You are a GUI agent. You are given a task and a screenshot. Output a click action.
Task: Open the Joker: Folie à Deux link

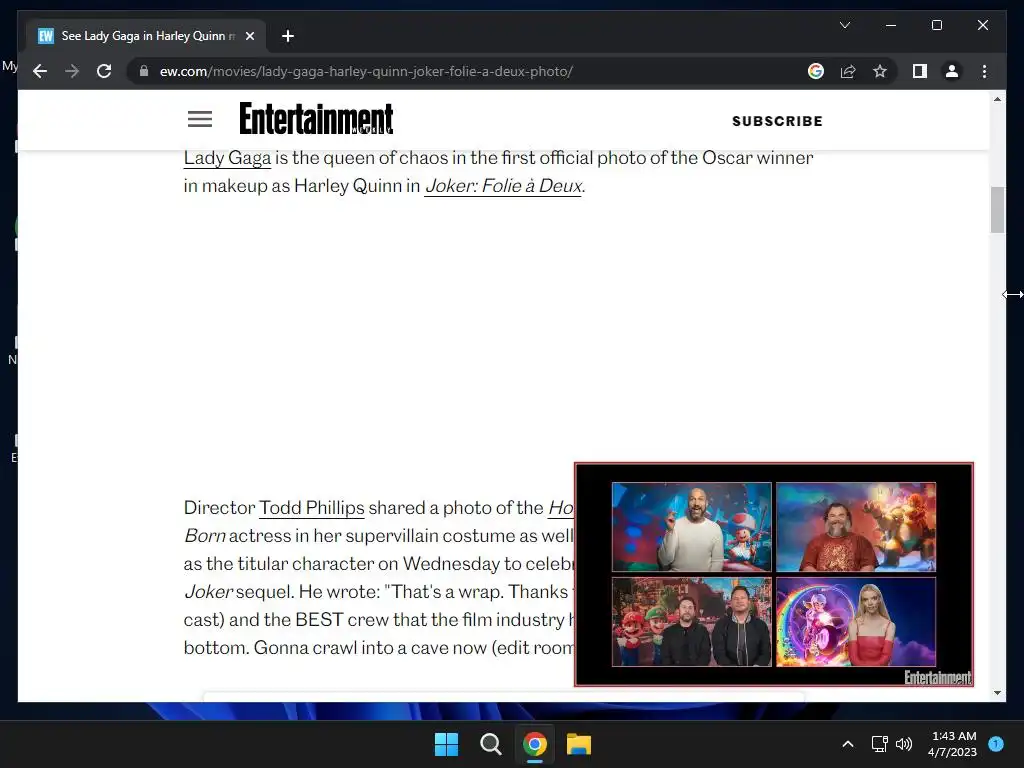[x=503, y=186]
